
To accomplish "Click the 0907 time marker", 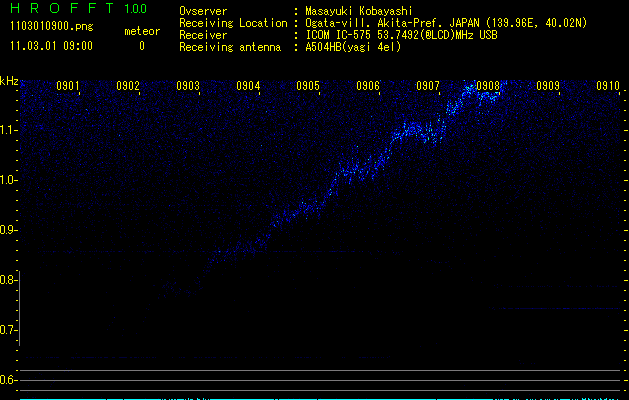I will click(x=428, y=86).
